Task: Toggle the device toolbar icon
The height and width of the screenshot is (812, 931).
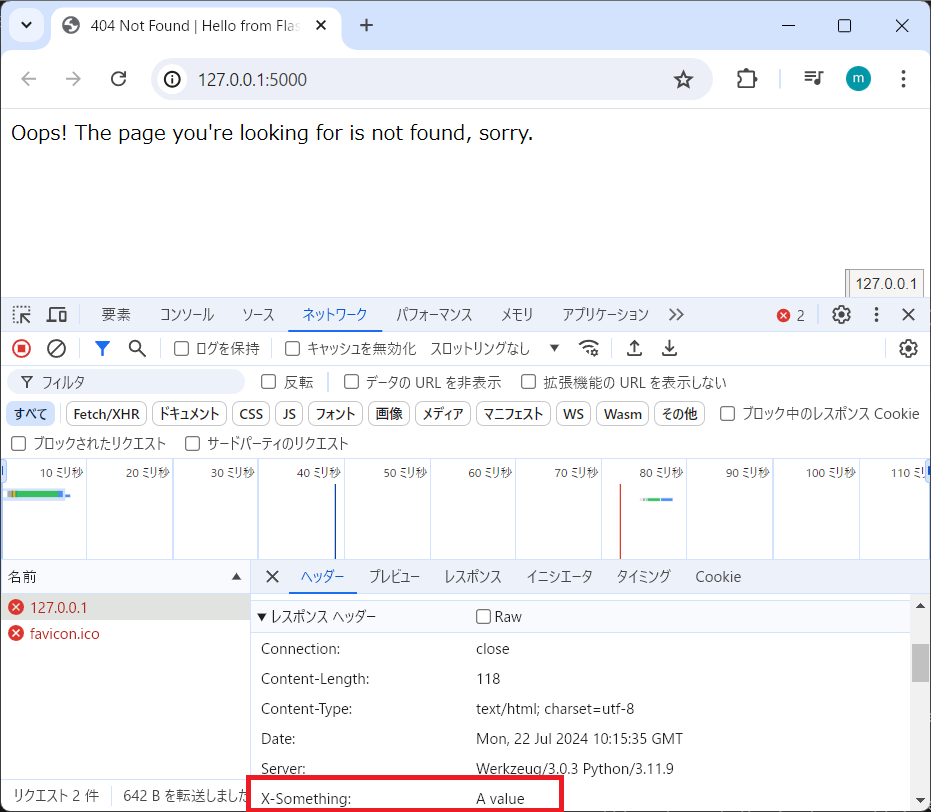Action: (x=57, y=315)
